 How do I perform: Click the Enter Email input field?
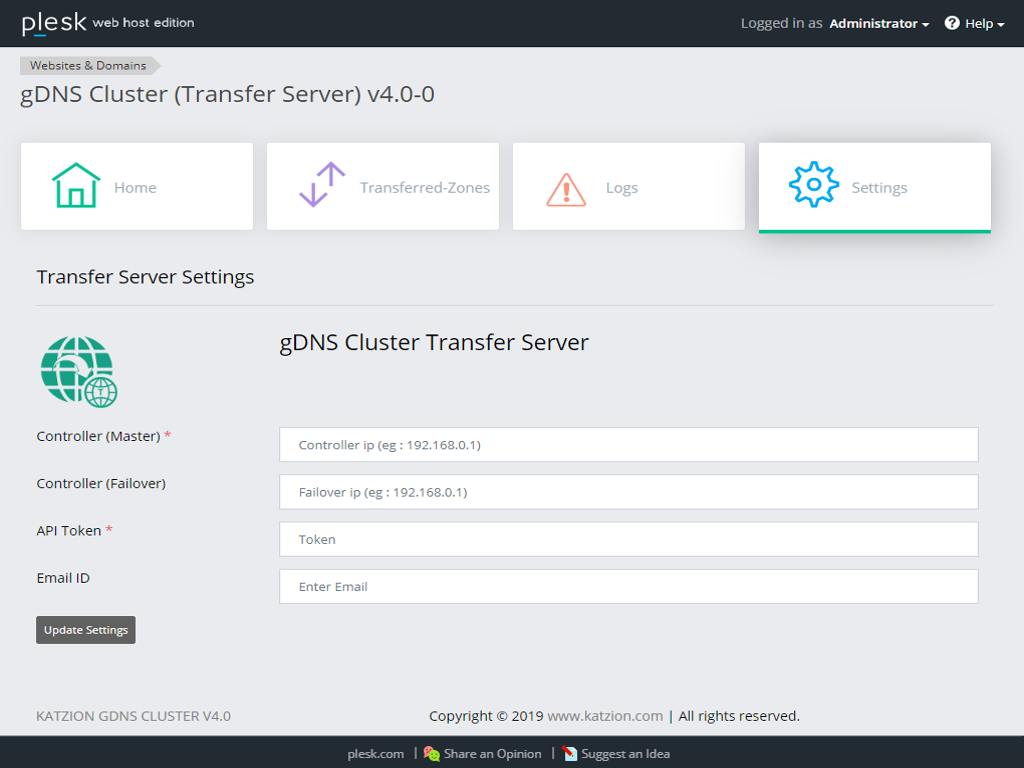click(x=628, y=587)
